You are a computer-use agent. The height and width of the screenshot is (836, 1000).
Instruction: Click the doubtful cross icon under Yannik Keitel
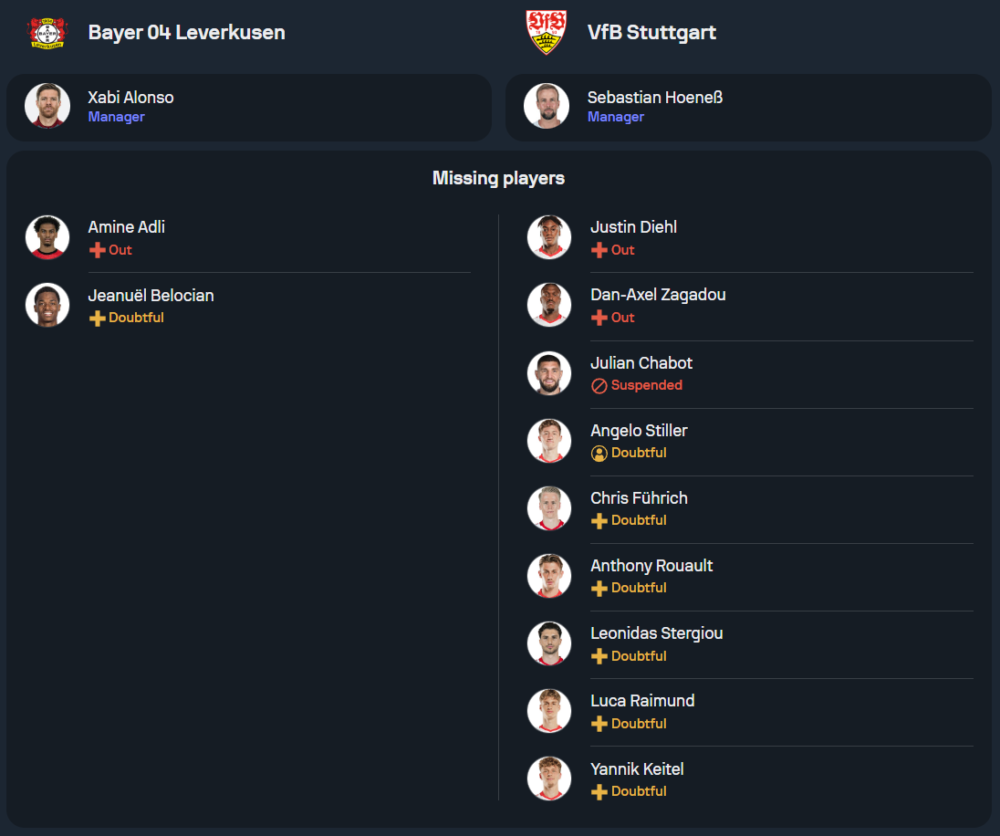(599, 792)
